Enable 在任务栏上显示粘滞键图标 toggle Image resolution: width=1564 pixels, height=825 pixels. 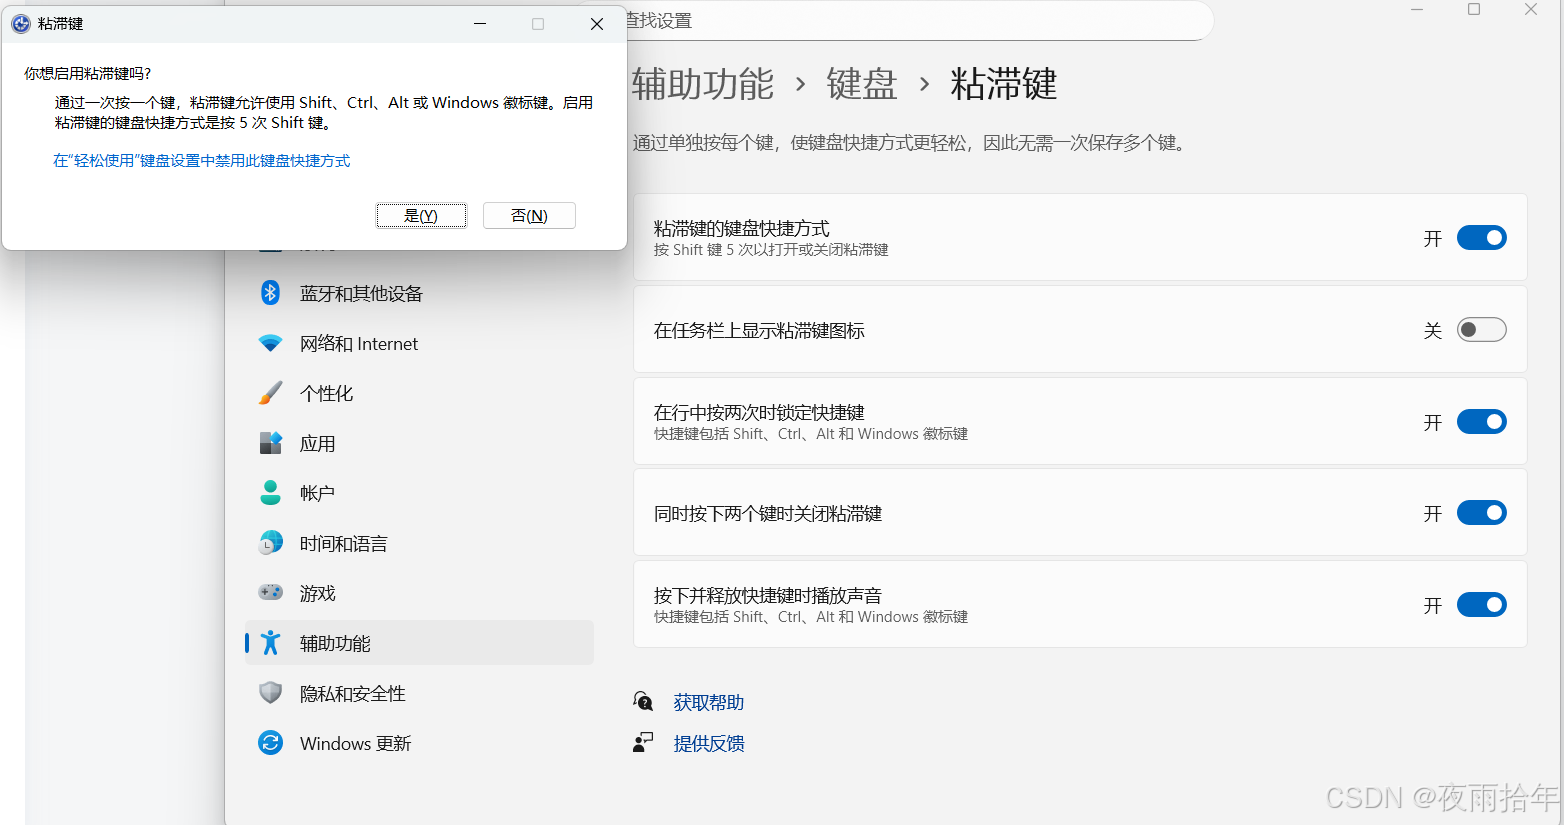click(1482, 330)
